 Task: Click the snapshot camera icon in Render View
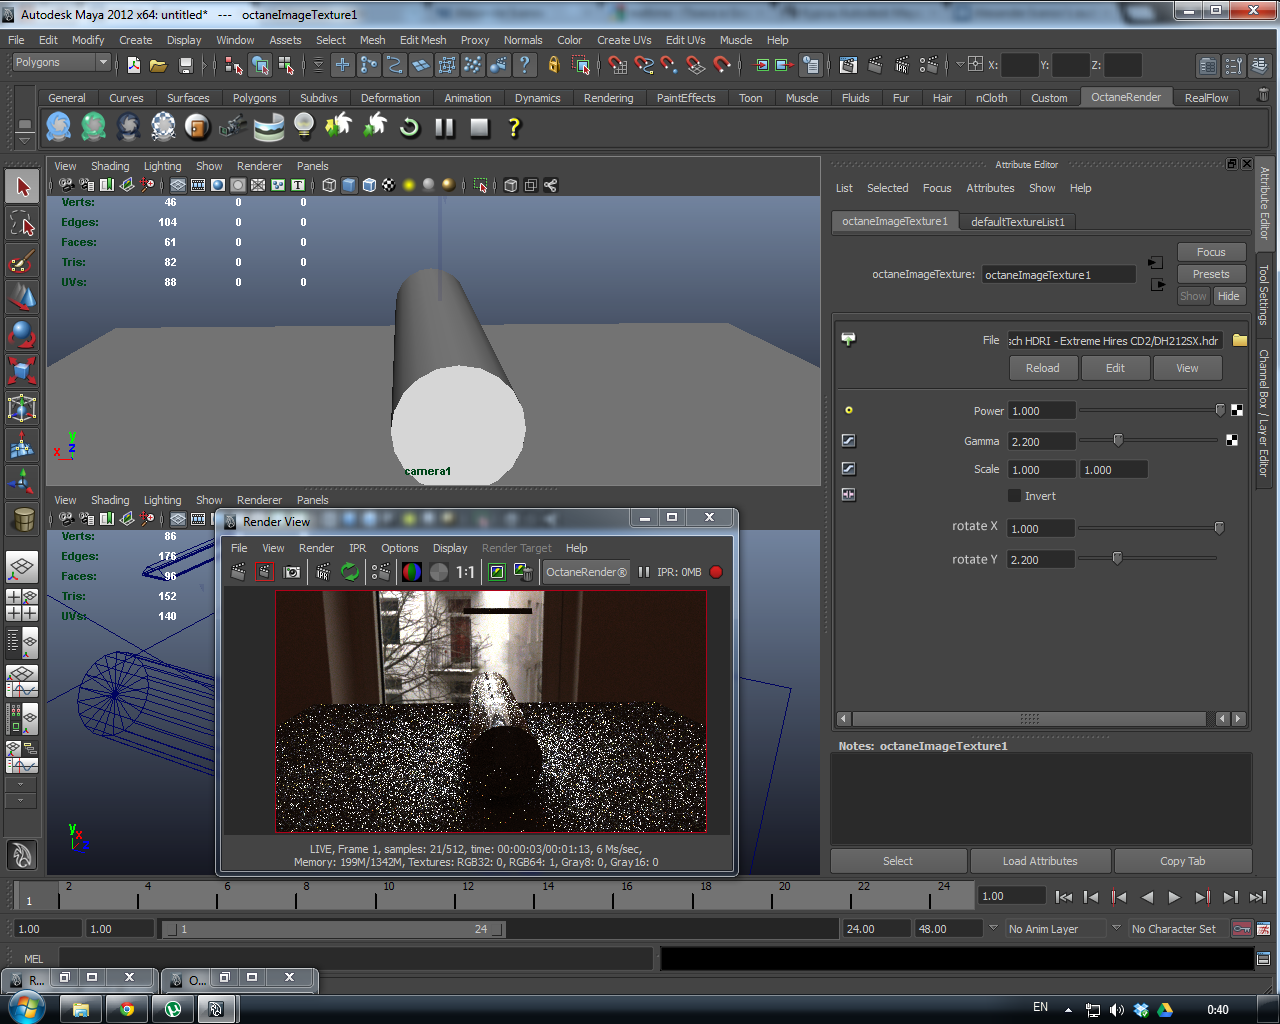[292, 572]
